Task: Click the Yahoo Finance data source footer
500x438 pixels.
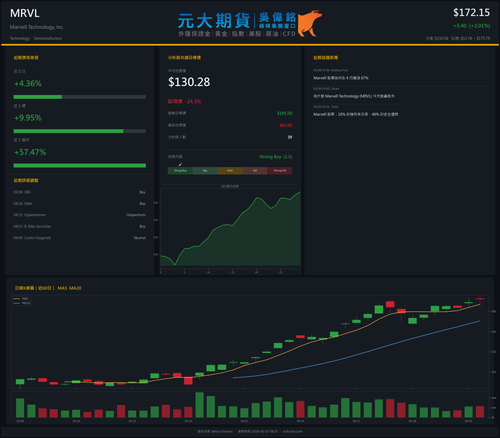Action: pyautogui.click(x=215, y=431)
